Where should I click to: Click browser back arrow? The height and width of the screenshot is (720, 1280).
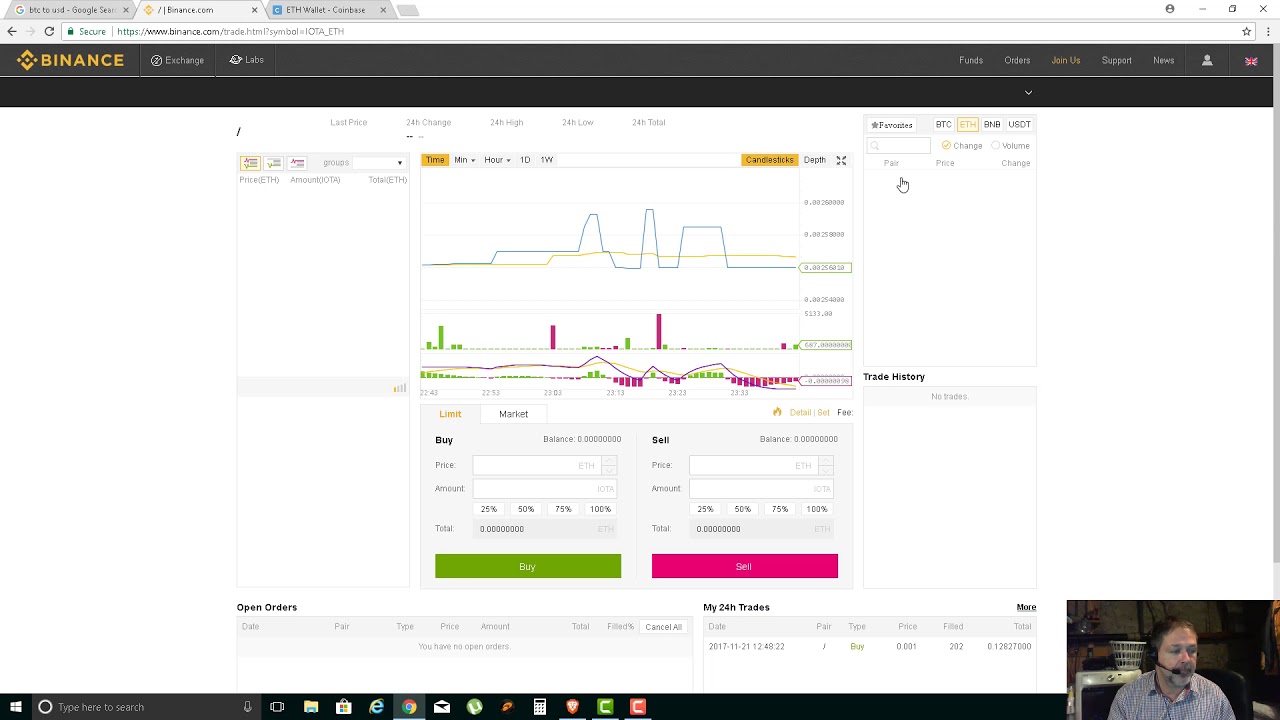(x=12, y=31)
